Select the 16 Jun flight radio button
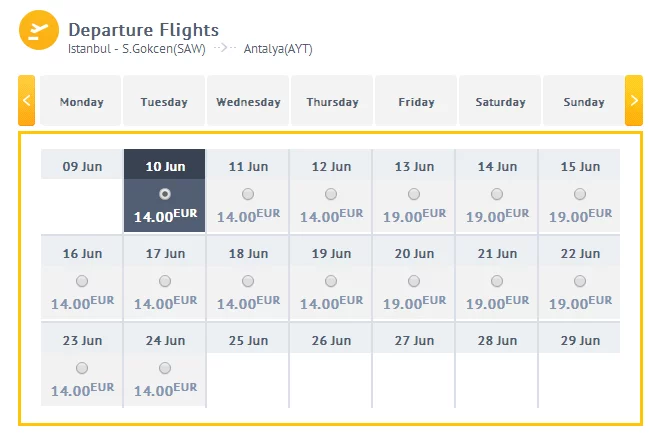 coord(82,282)
